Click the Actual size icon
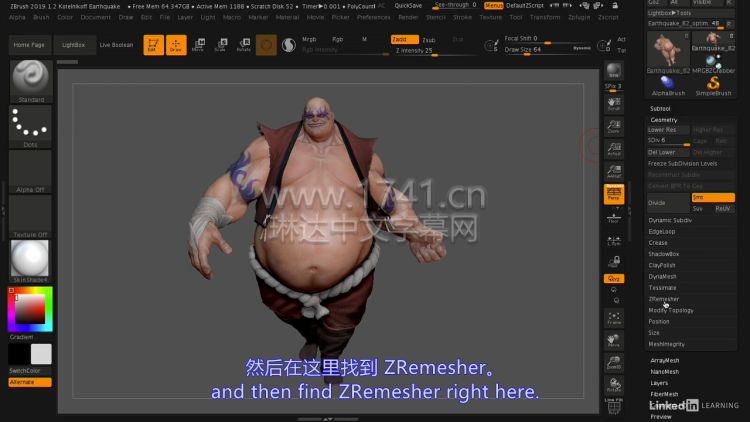The height and width of the screenshot is (422, 750). (x=614, y=149)
